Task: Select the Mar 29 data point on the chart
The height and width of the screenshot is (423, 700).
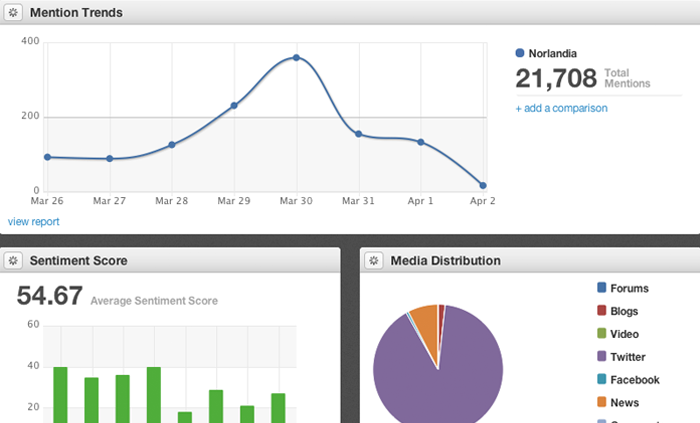Action: pos(234,106)
